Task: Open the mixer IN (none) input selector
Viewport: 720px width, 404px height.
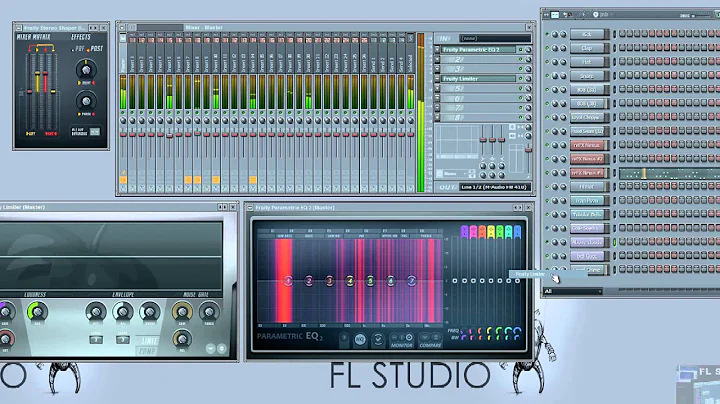Action: [495, 39]
